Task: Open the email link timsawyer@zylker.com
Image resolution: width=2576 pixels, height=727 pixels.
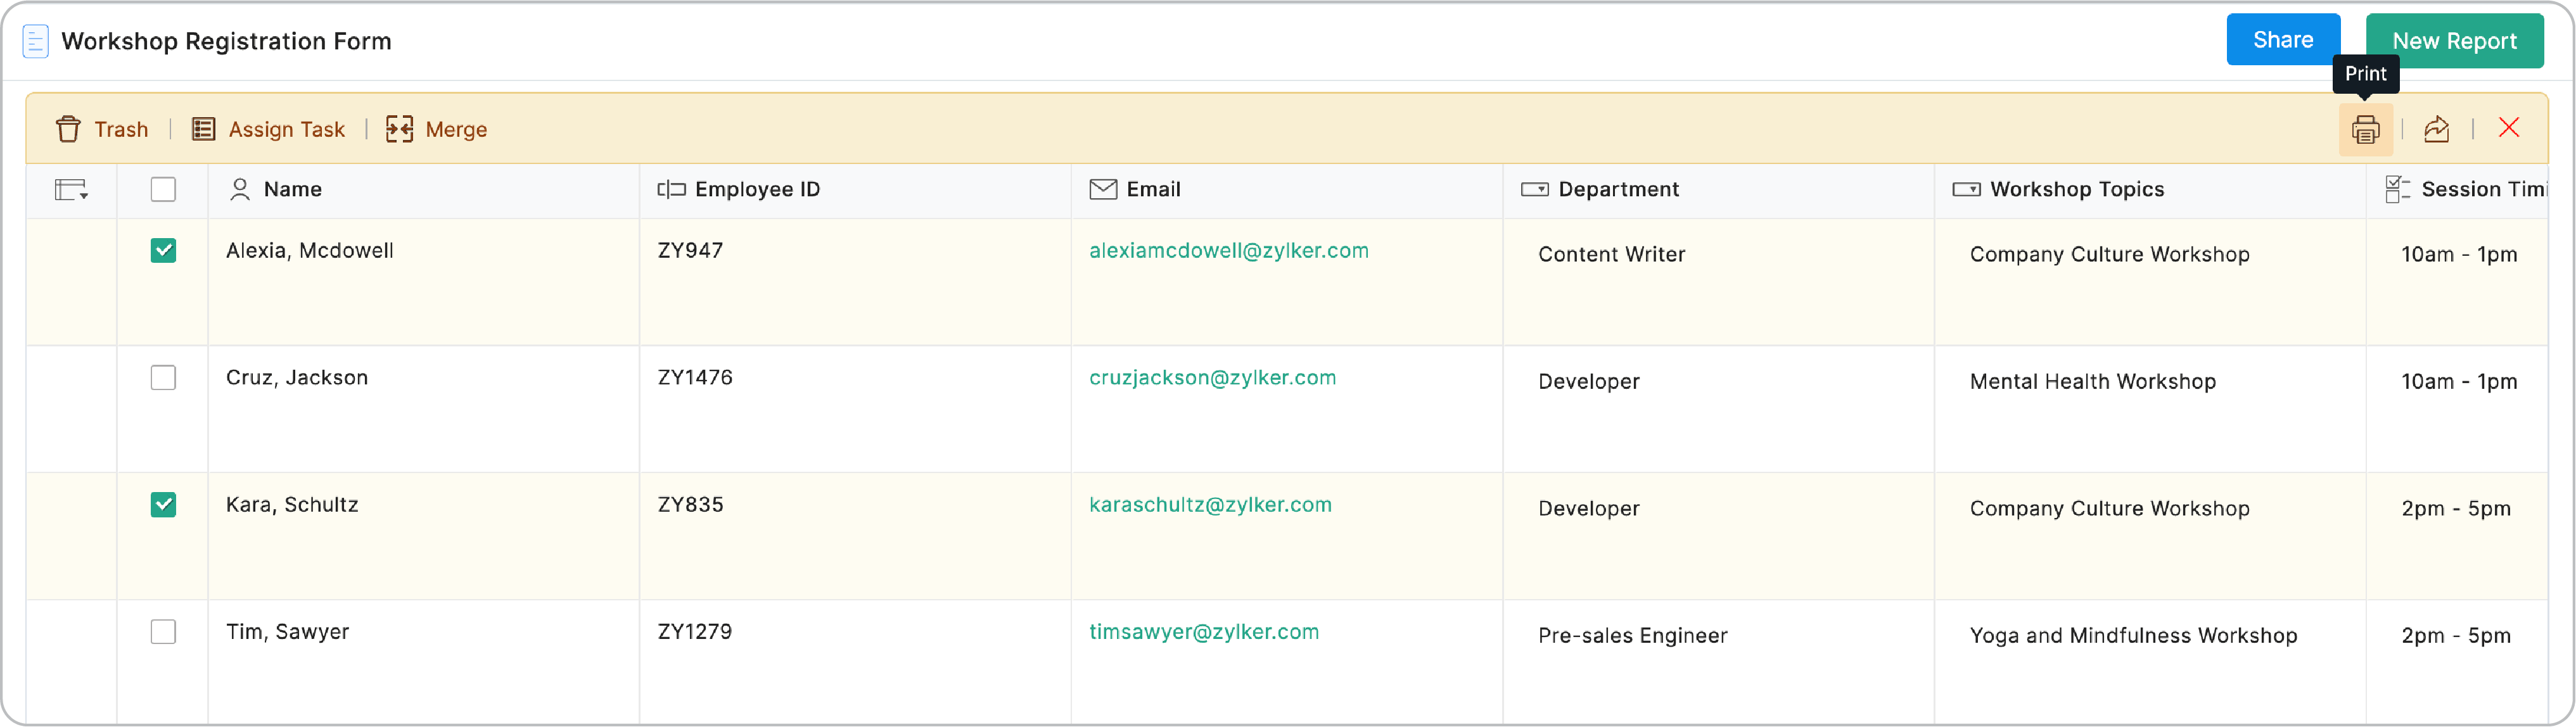Action: [x=1204, y=631]
